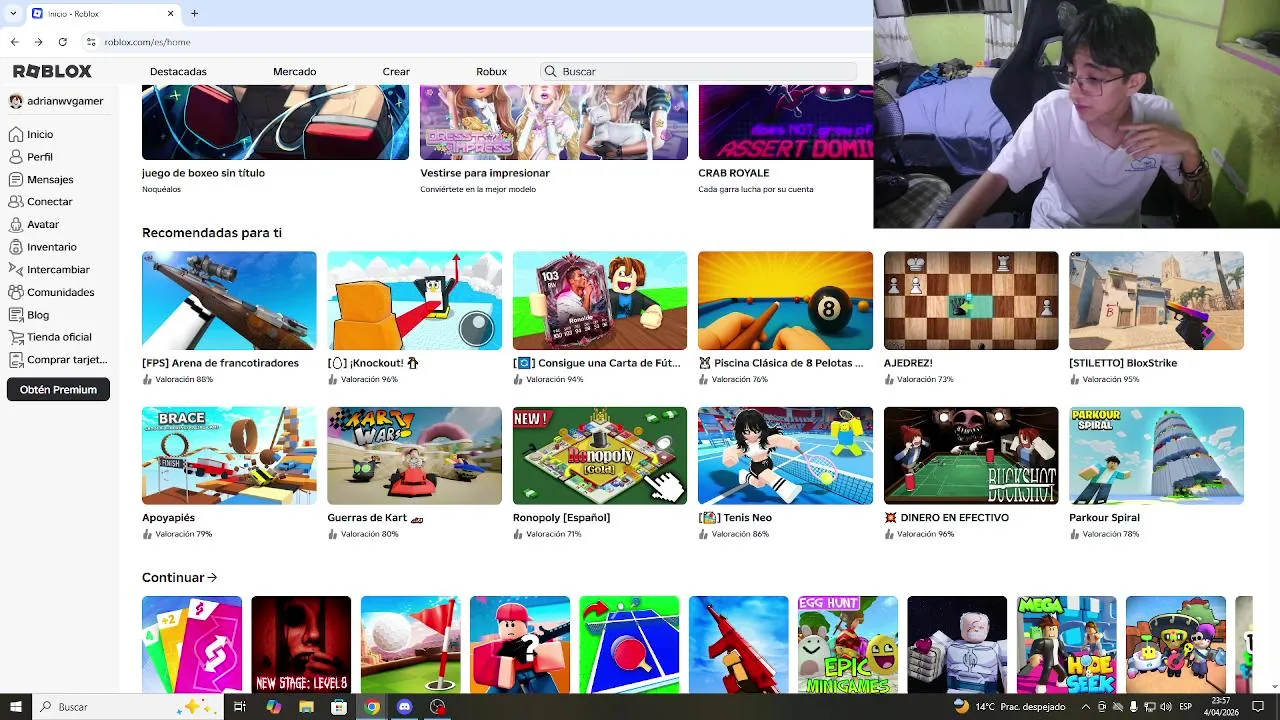Click the Recomendadas para ti heading

click(x=212, y=232)
